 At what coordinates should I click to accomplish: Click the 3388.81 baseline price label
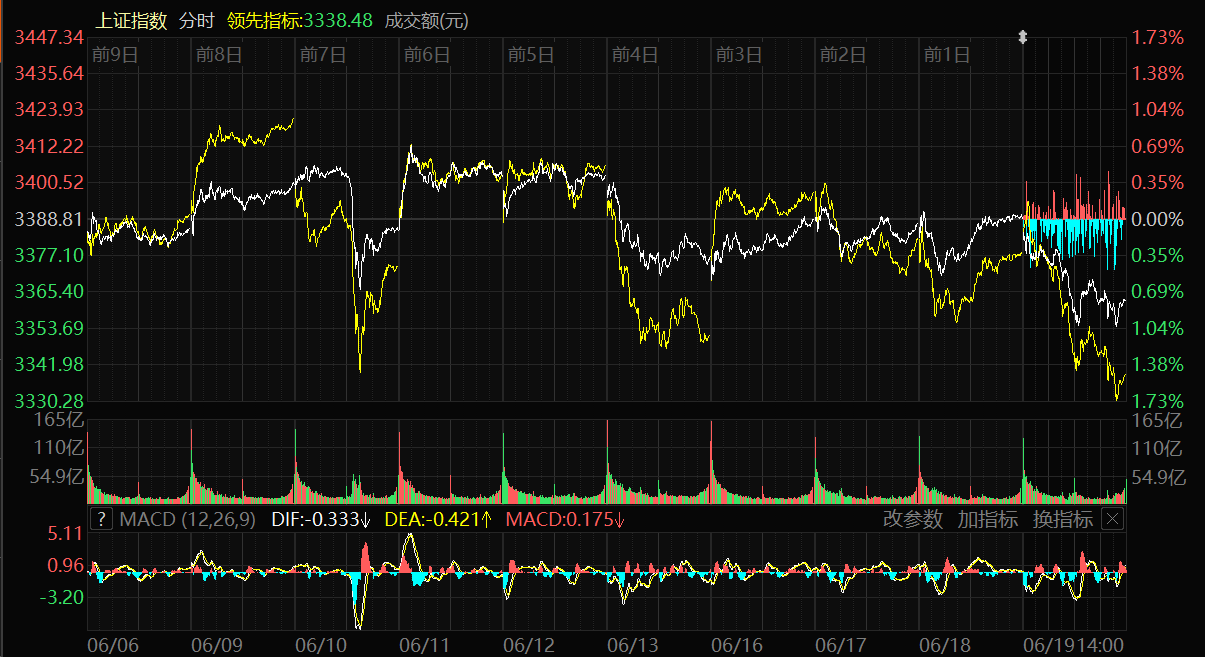[x=49, y=218]
